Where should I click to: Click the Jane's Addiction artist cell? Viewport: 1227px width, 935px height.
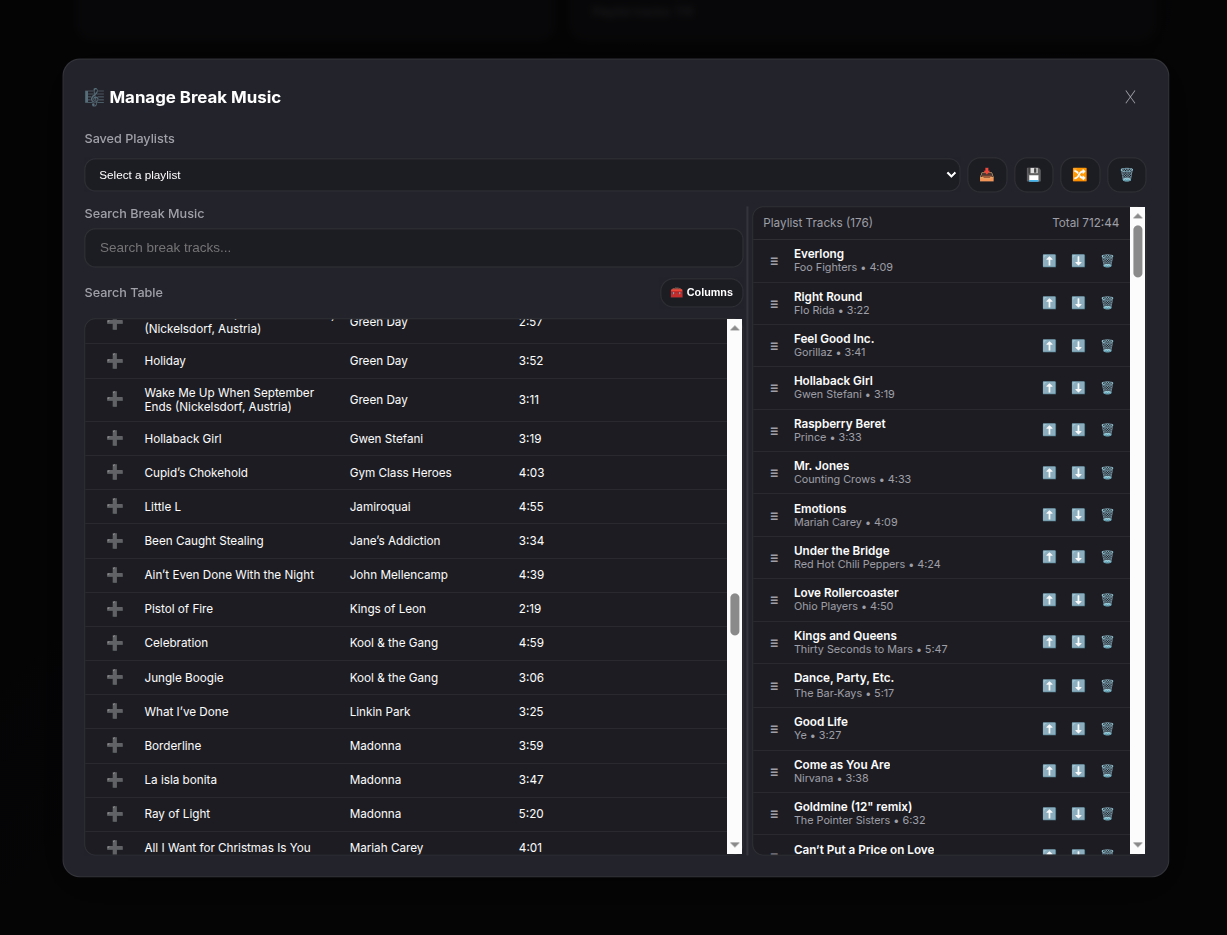click(x=395, y=541)
